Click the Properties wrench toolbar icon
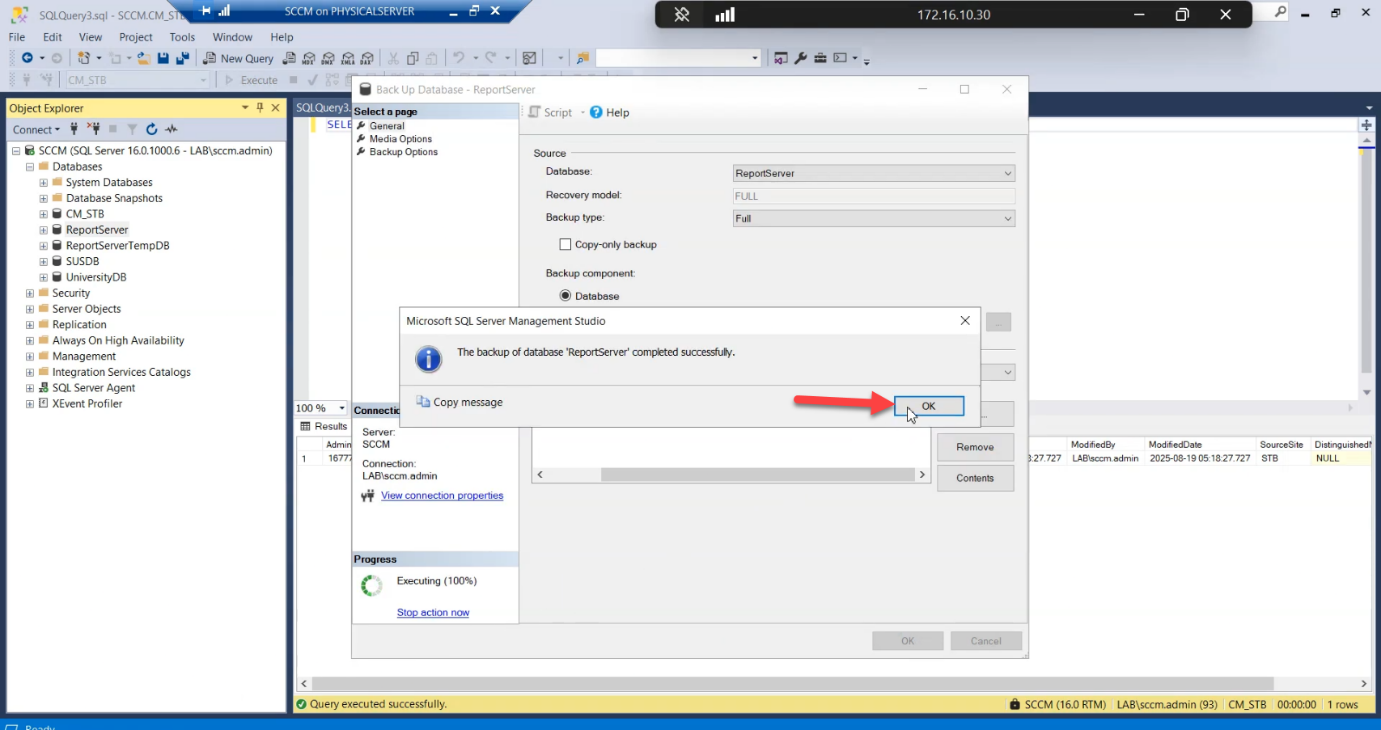Viewport: 1381px width, 730px height. (800, 58)
